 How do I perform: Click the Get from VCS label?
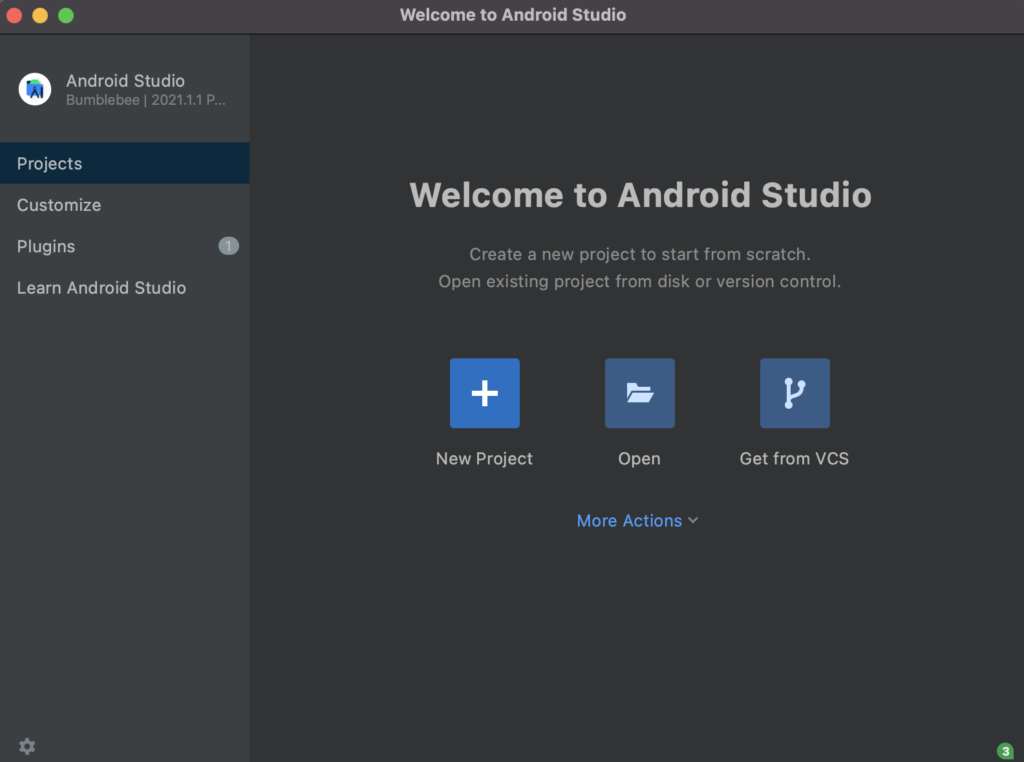794,458
